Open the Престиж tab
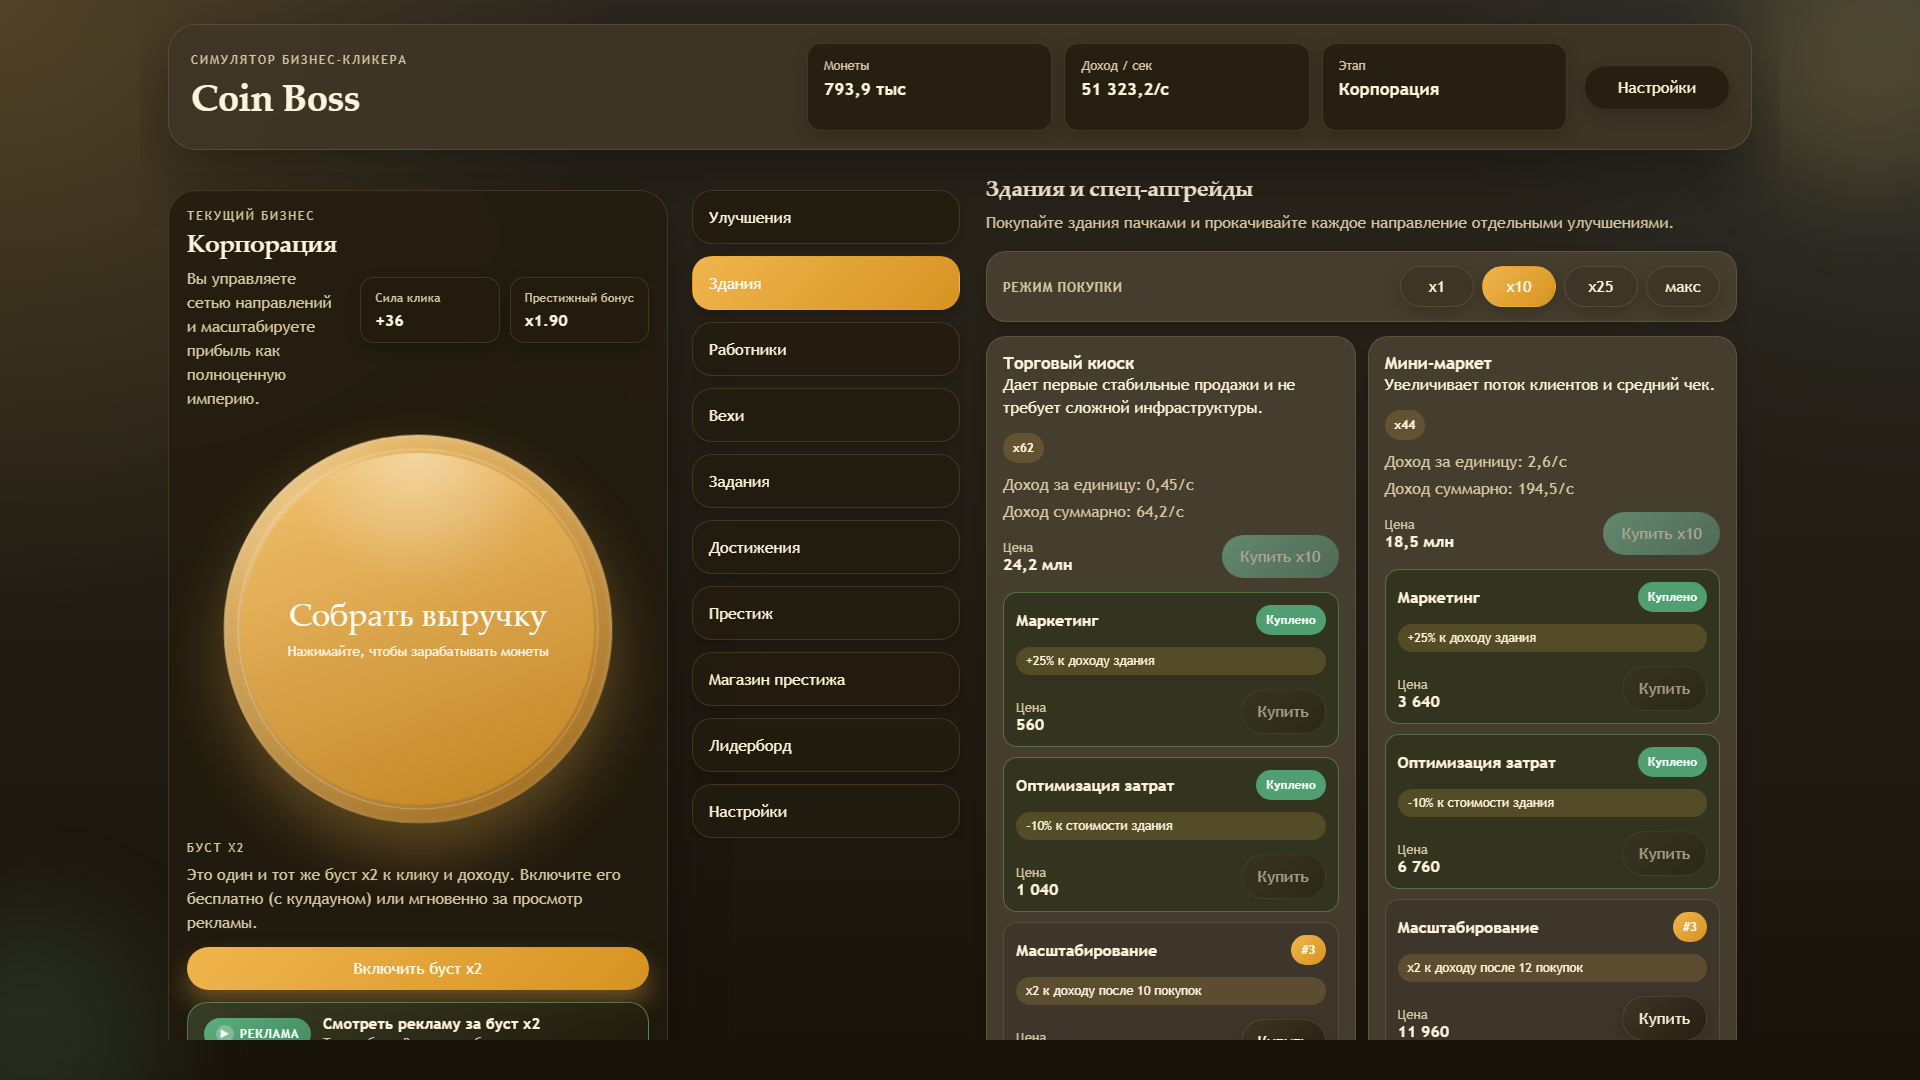The height and width of the screenshot is (1080, 1920). tap(825, 613)
